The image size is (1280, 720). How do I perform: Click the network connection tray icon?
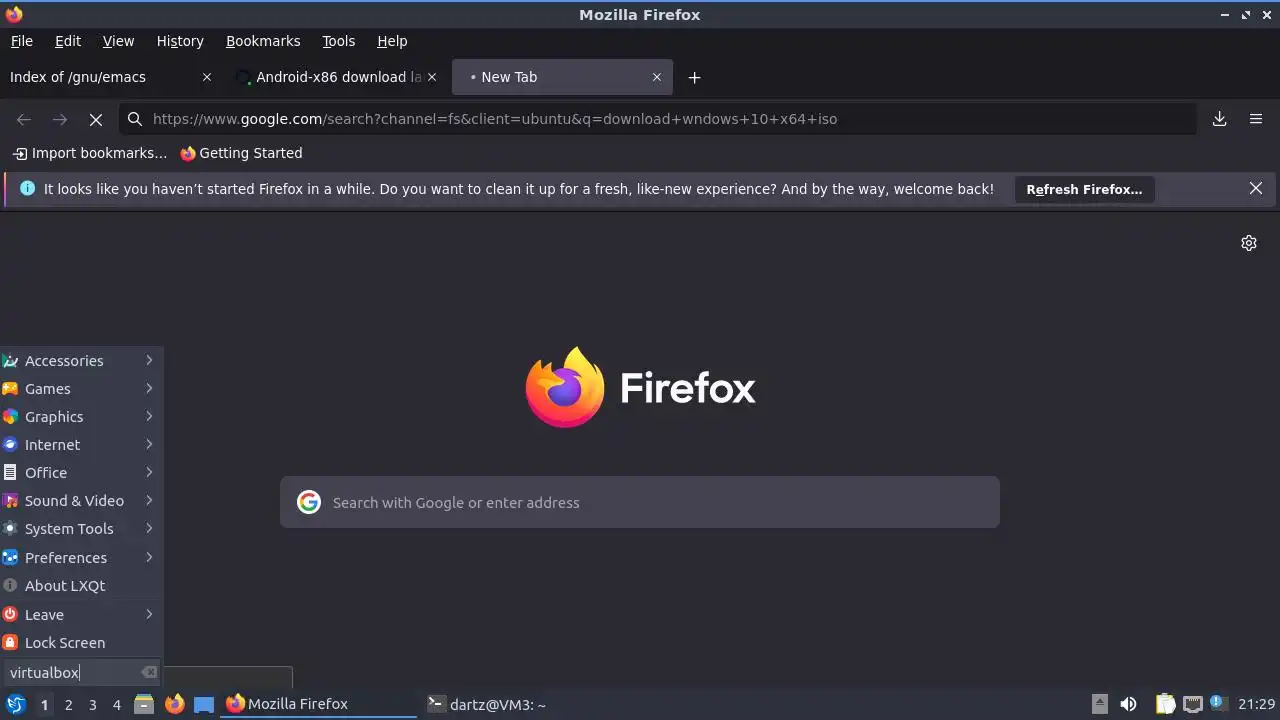pyautogui.click(x=1192, y=704)
